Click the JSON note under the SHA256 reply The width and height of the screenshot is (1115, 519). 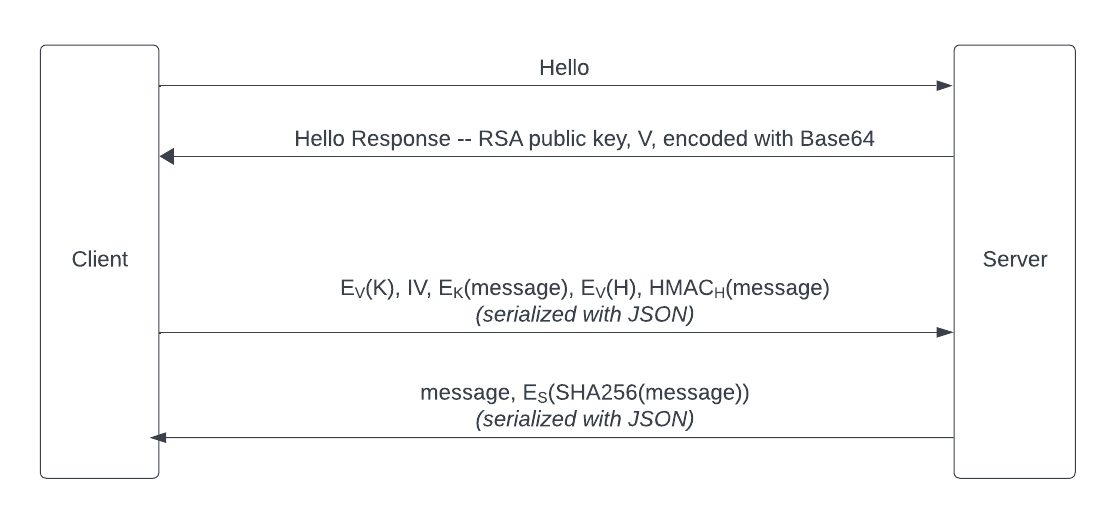tap(585, 419)
